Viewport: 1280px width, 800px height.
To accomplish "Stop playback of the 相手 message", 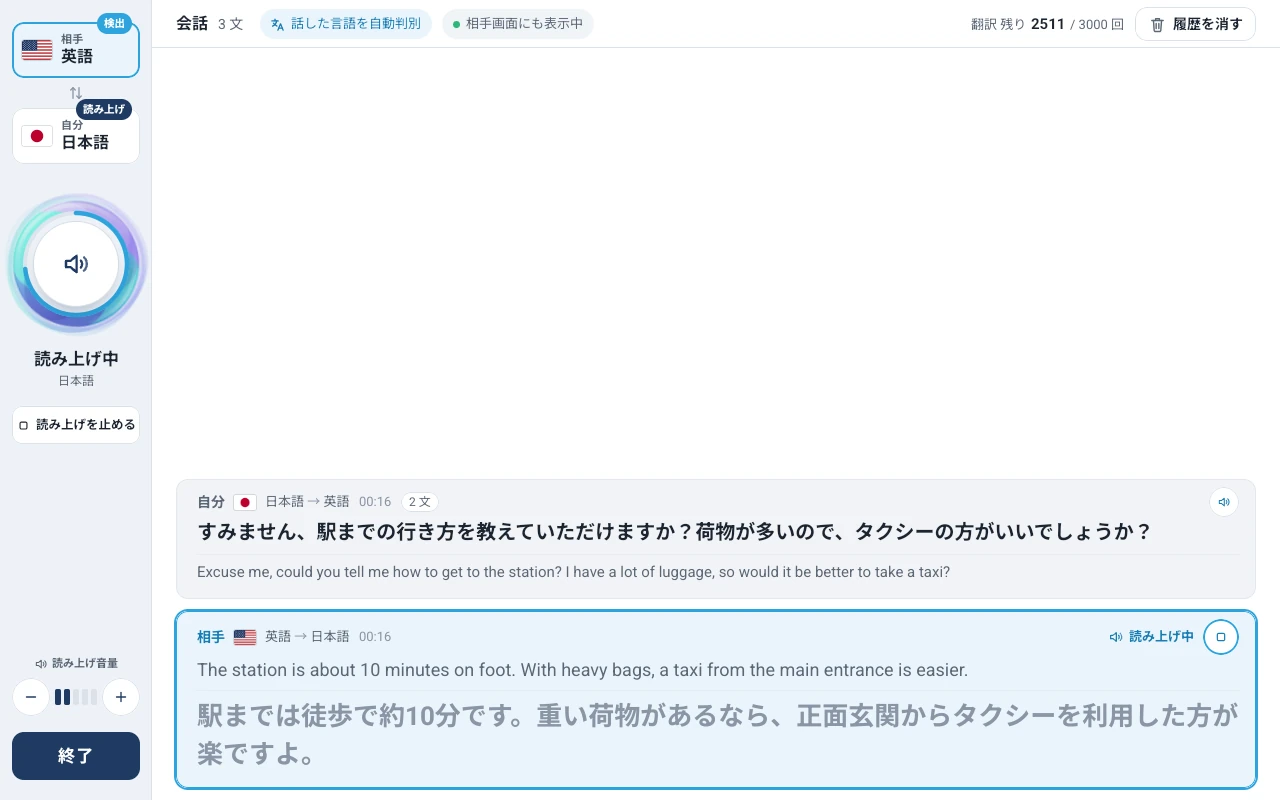I will pos(1220,637).
